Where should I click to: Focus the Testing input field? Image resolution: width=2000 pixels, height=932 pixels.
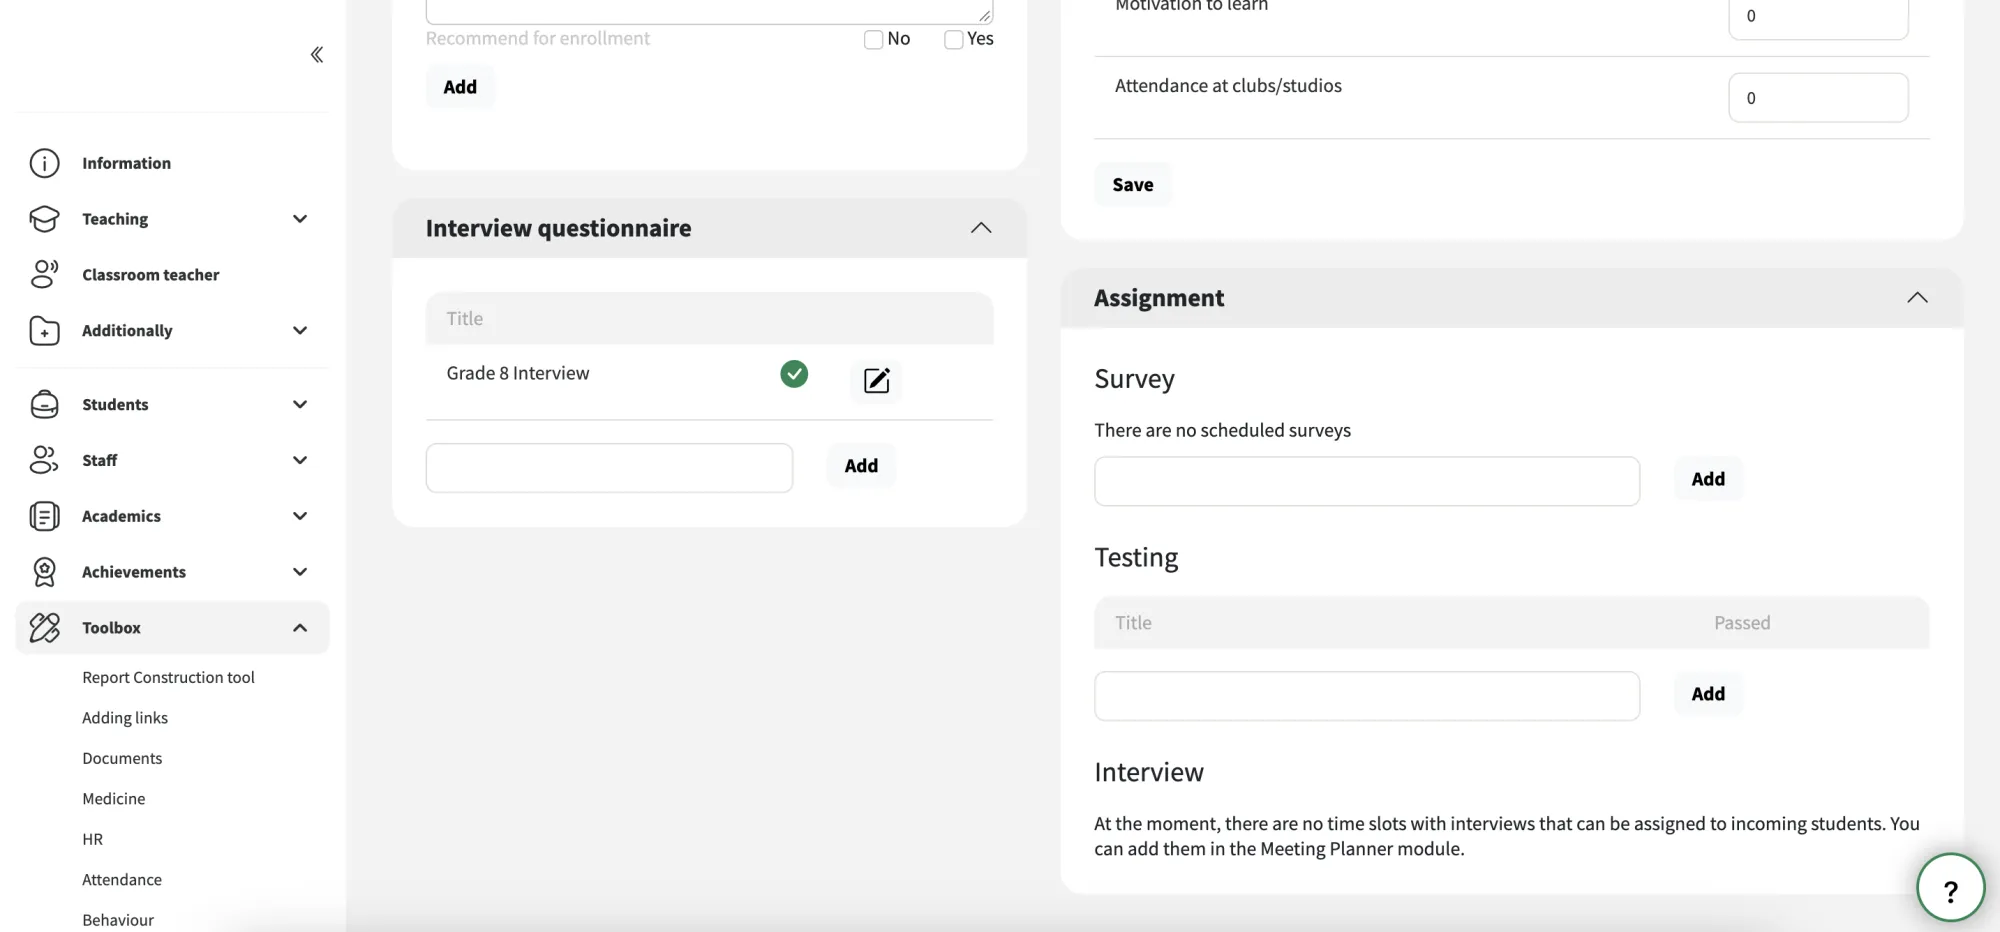(x=1367, y=696)
